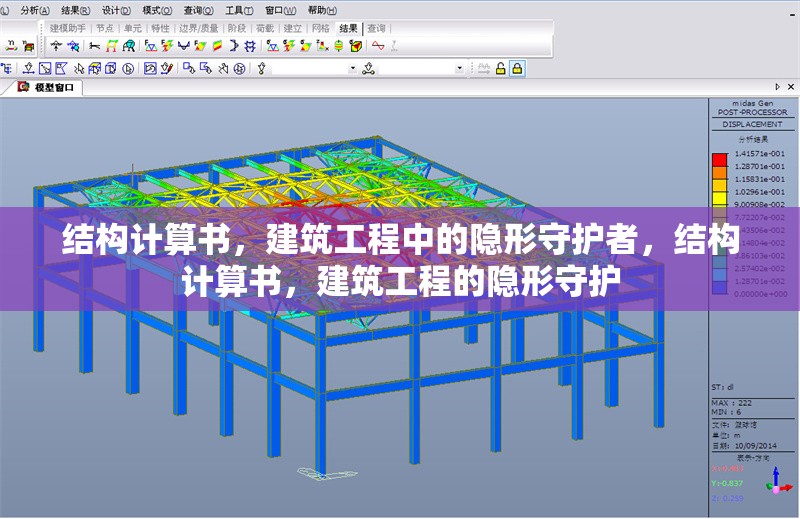
Task: Select the 模型窗口 document tab
Action: pos(53,88)
